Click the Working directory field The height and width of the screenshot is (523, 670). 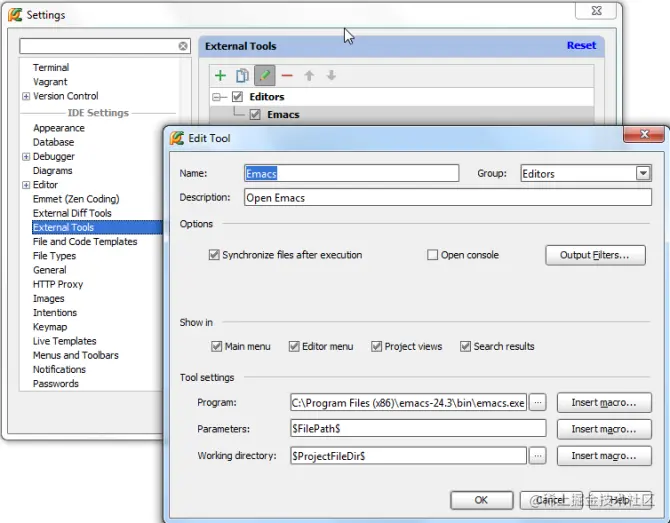pos(408,456)
